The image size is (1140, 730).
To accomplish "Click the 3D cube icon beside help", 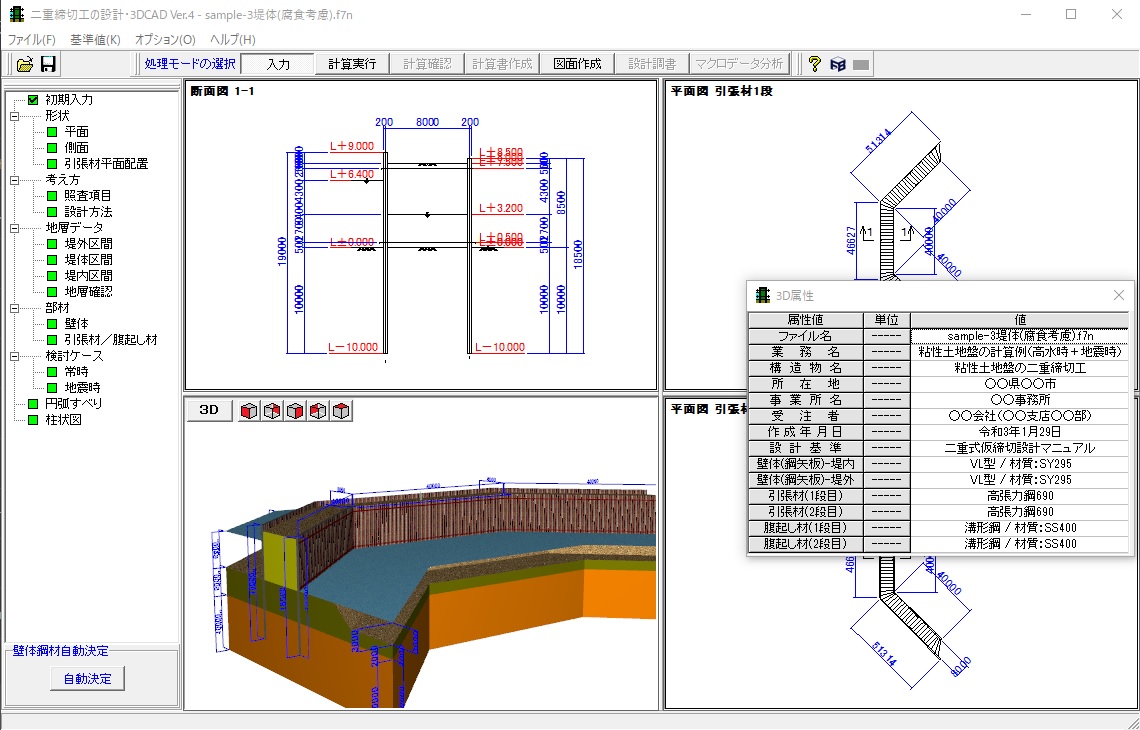I will click(838, 64).
